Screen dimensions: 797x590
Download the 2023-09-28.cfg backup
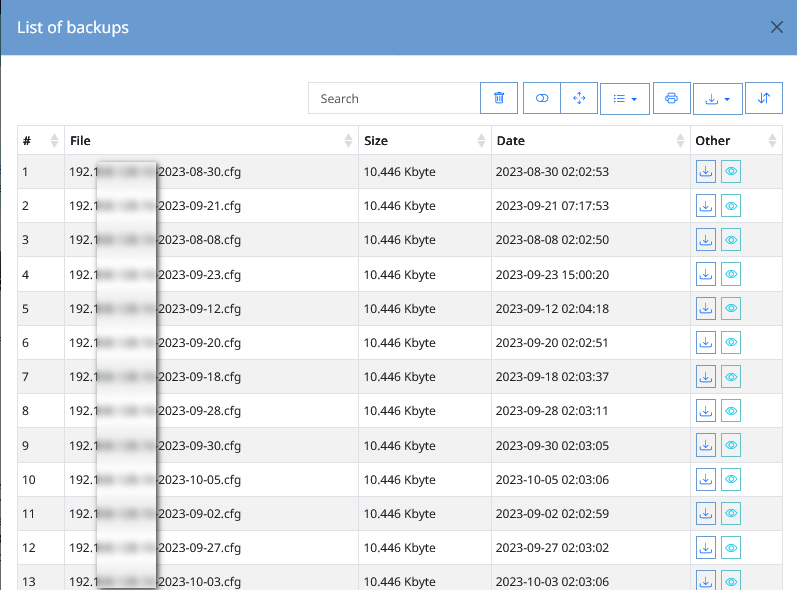[706, 411]
